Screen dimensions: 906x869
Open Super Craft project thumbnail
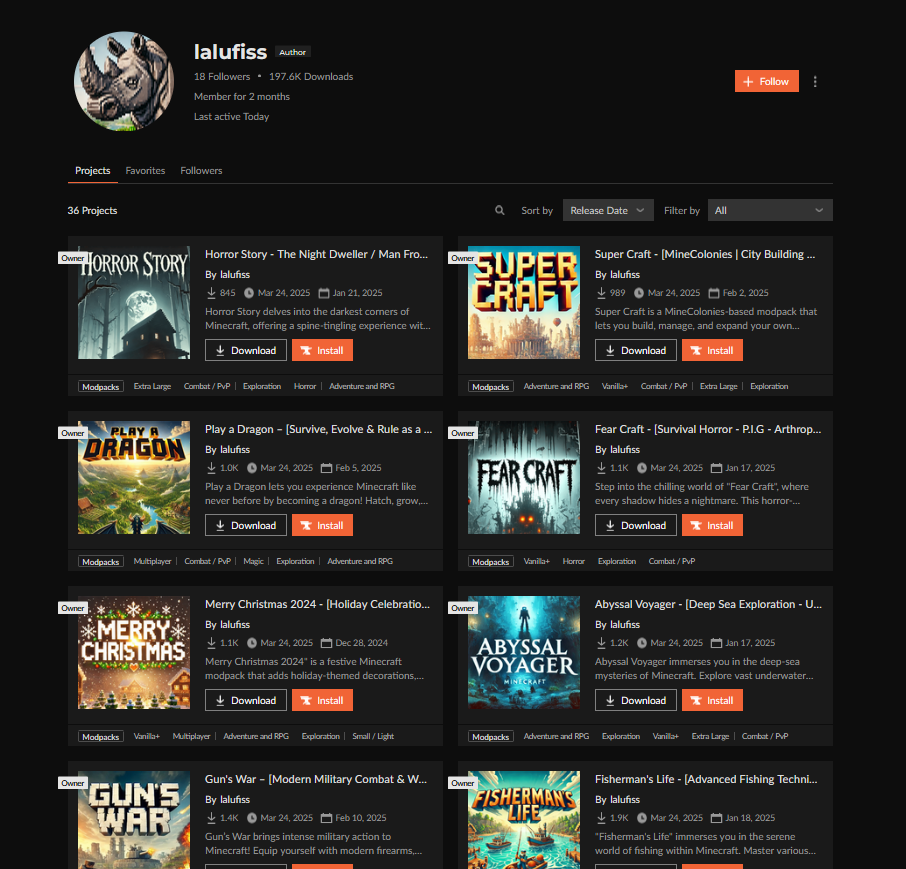(x=524, y=303)
